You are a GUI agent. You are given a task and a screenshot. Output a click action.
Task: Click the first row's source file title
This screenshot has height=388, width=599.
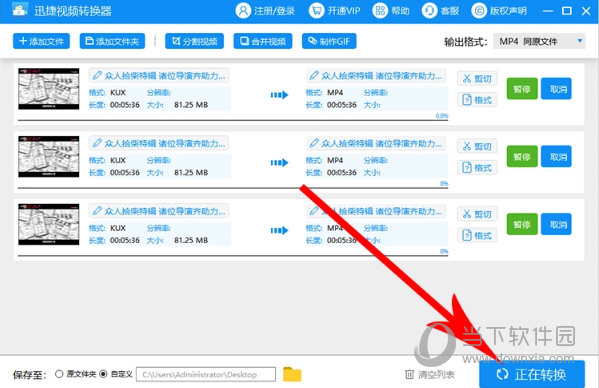[165, 76]
